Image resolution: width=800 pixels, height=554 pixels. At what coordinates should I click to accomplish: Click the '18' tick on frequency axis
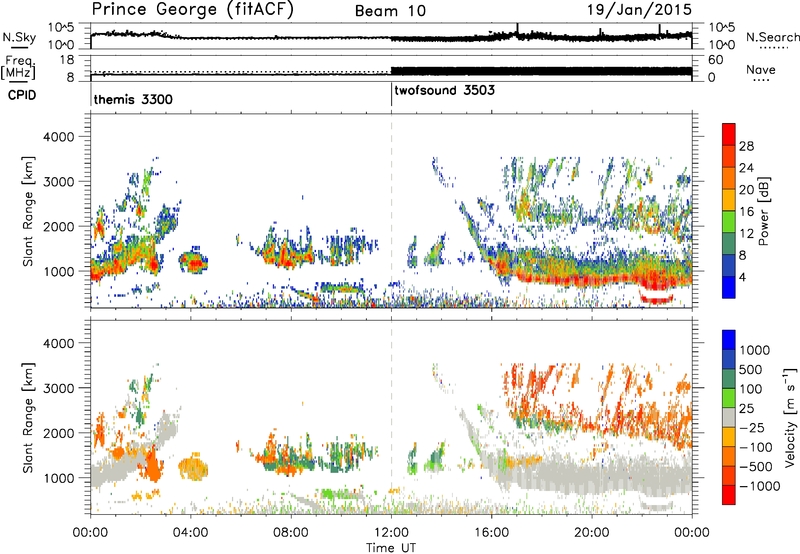[x=67, y=60]
